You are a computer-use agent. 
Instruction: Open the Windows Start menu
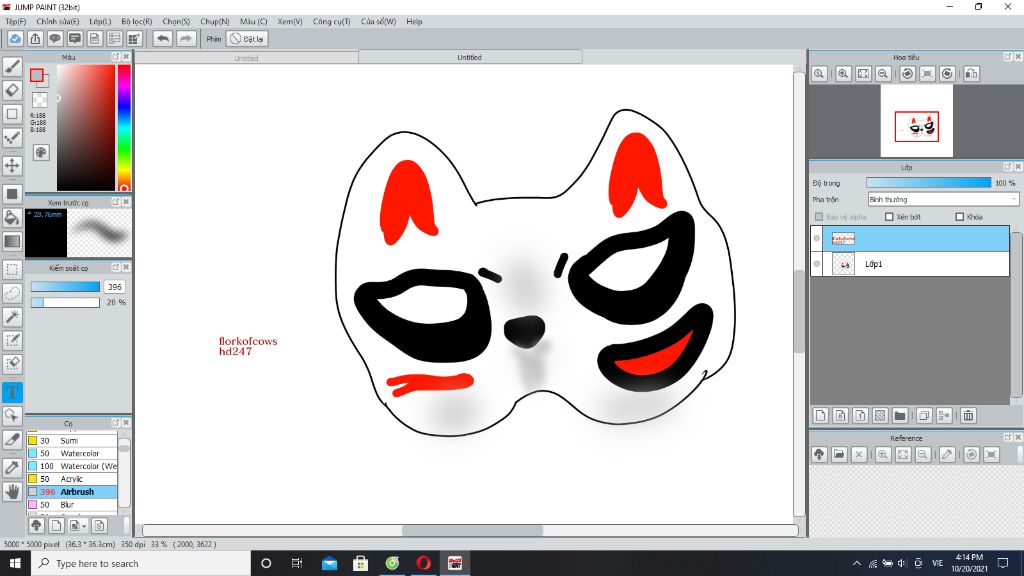15,563
